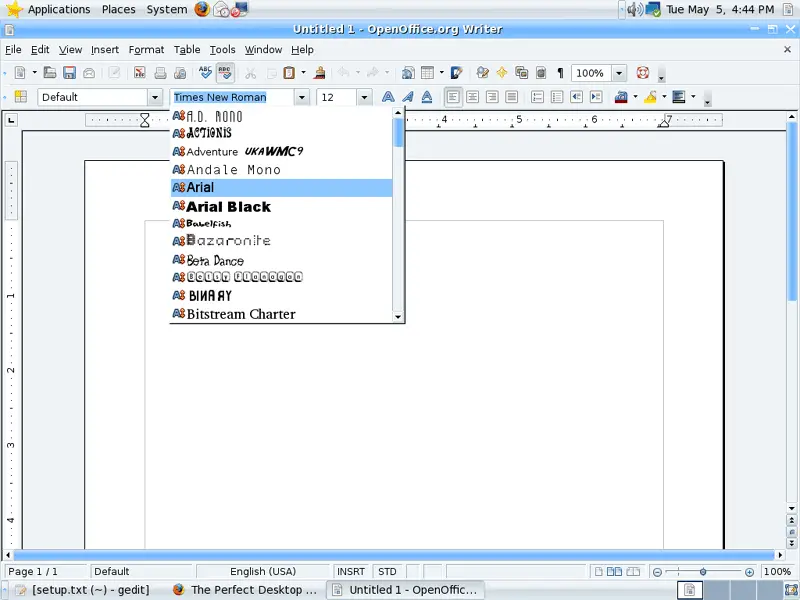The height and width of the screenshot is (600, 800).
Task: Turn on bullets list icon
Action: [x=557, y=97]
